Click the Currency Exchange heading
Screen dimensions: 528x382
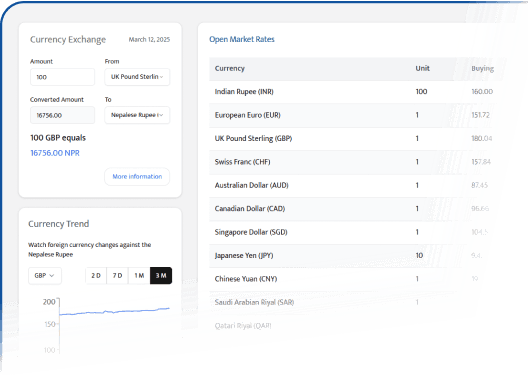tap(68, 40)
